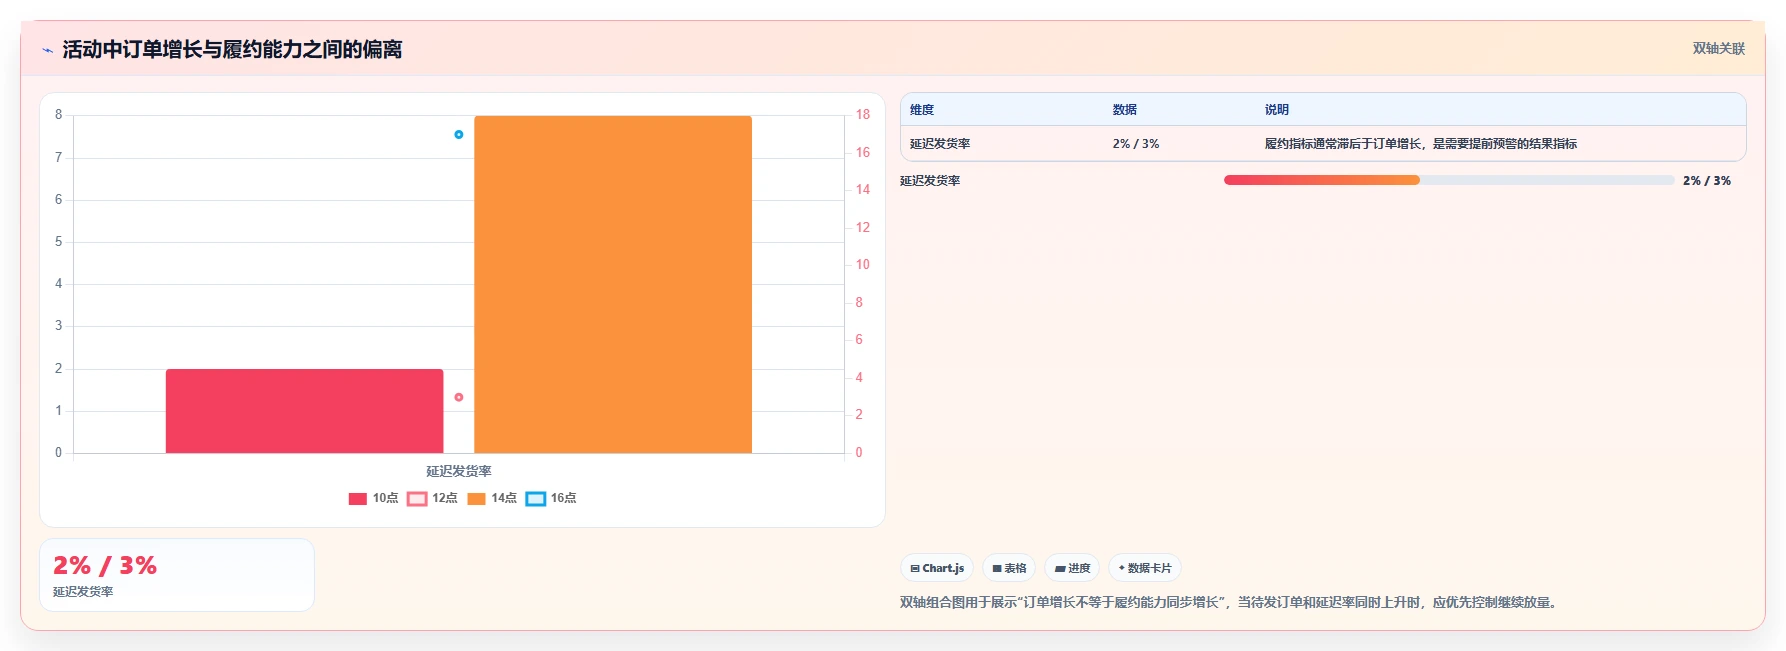This screenshot has height=651, width=1786.
Task: Toggle the 16点 legend swatch
Action: coord(536,498)
